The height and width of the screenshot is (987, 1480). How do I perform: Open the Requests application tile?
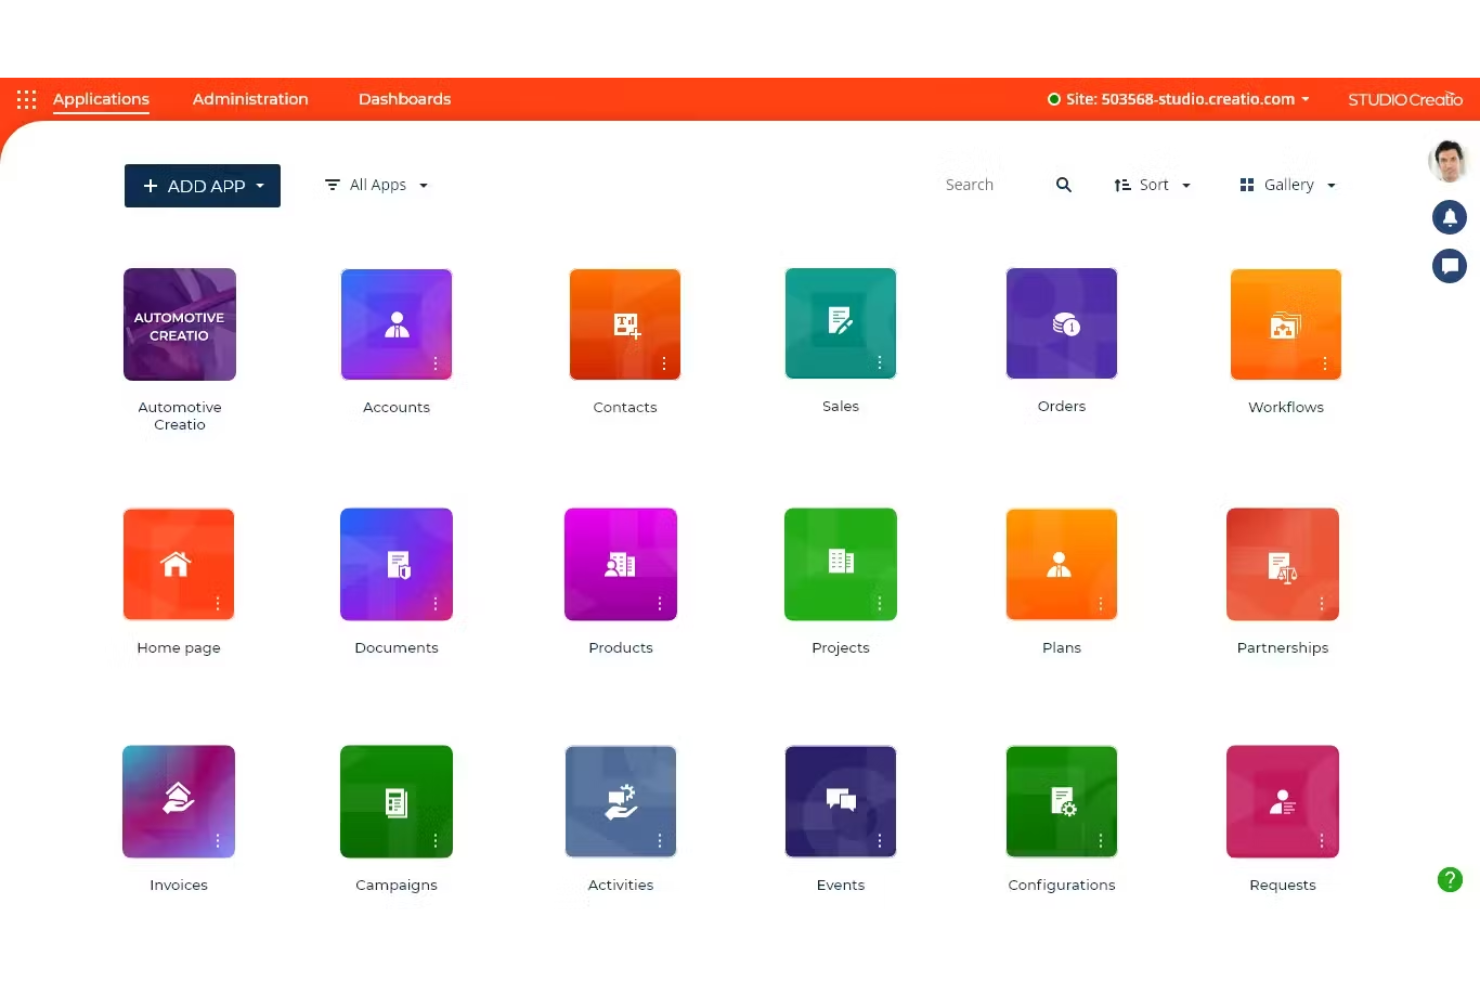tap(1282, 801)
